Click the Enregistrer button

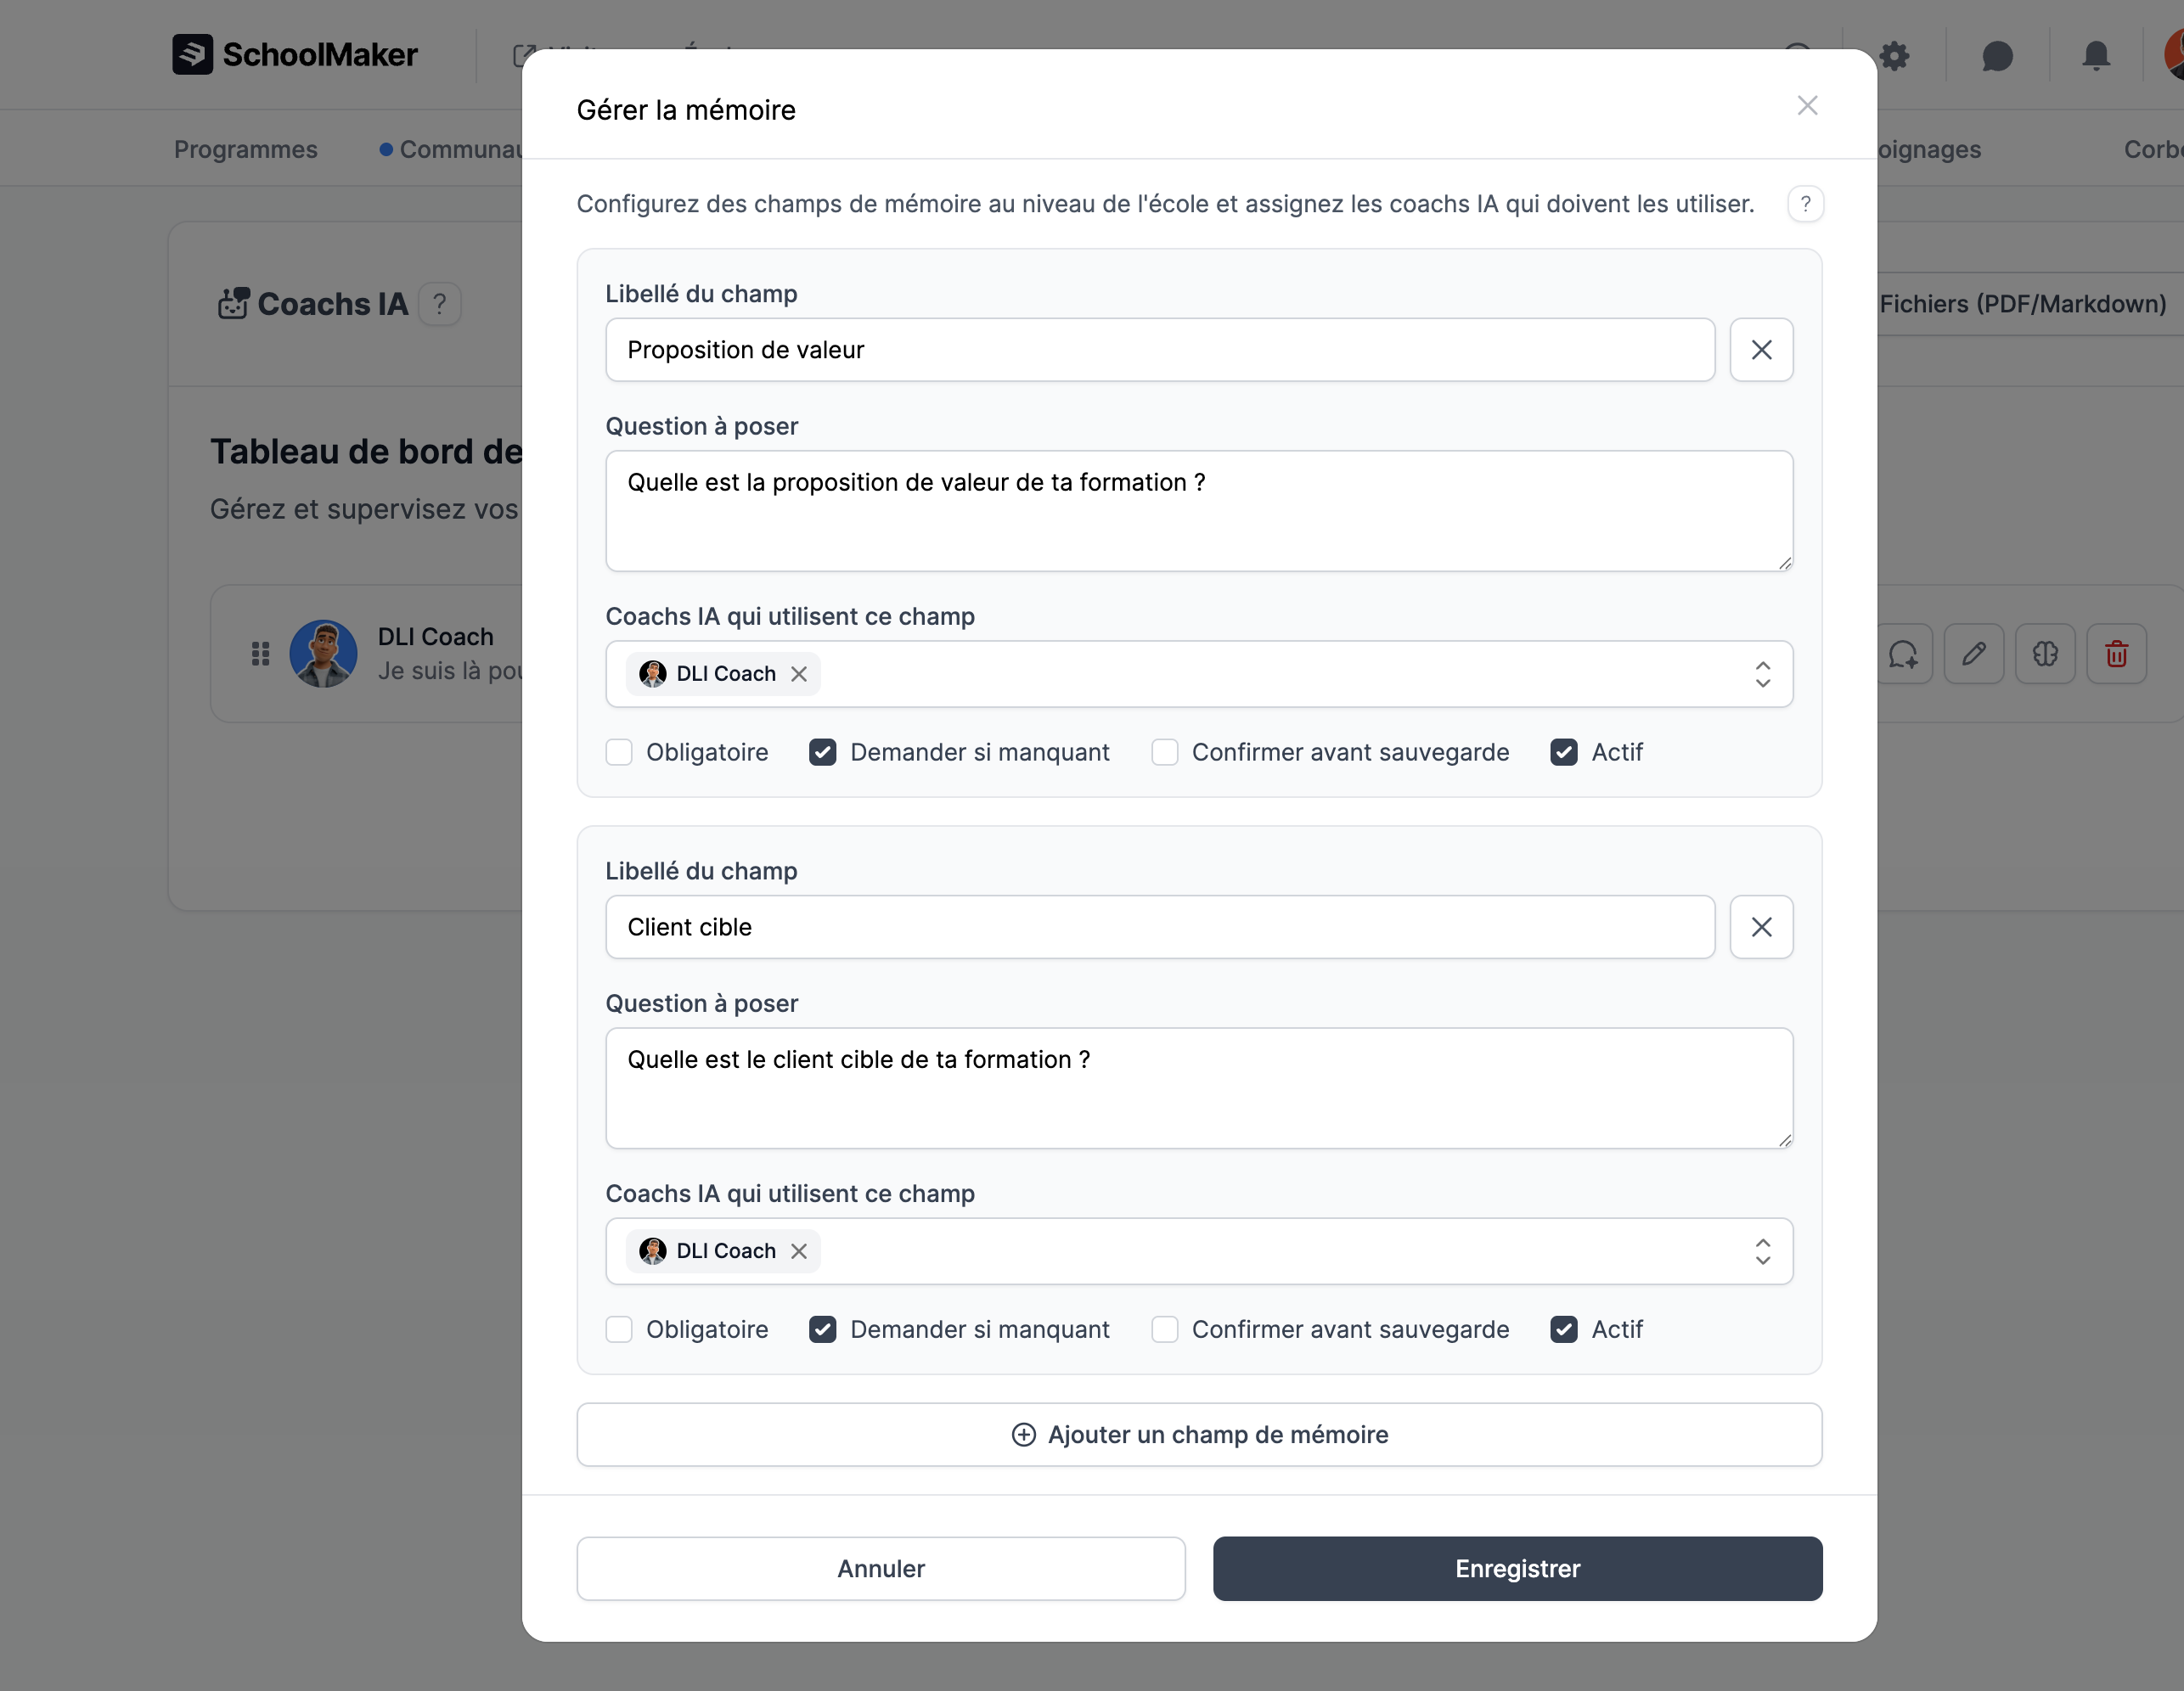[x=1517, y=1568]
